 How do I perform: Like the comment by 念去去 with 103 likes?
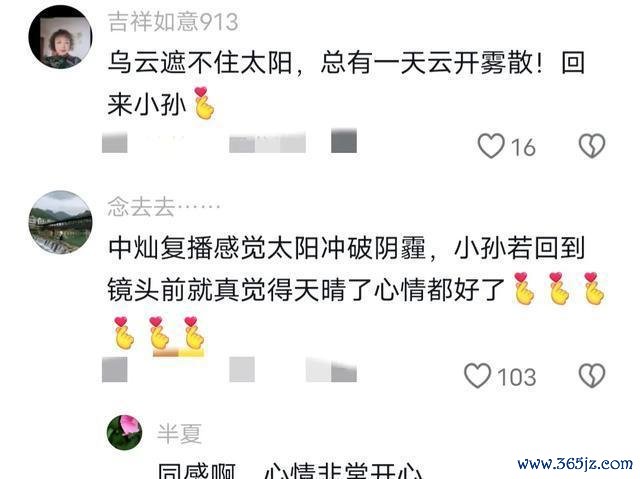point(478,375)
